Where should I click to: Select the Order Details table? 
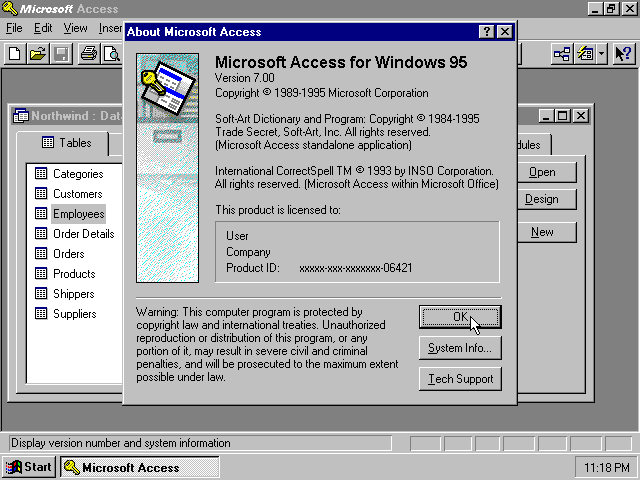point(83,234)
